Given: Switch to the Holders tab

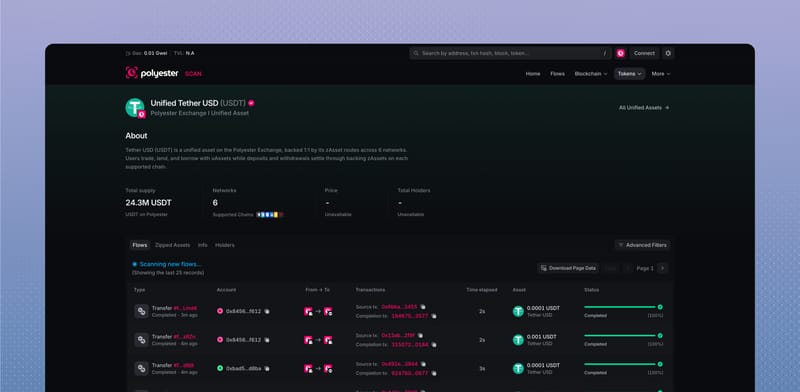Looking at the screenshot, I should click(x=224, y=245).
